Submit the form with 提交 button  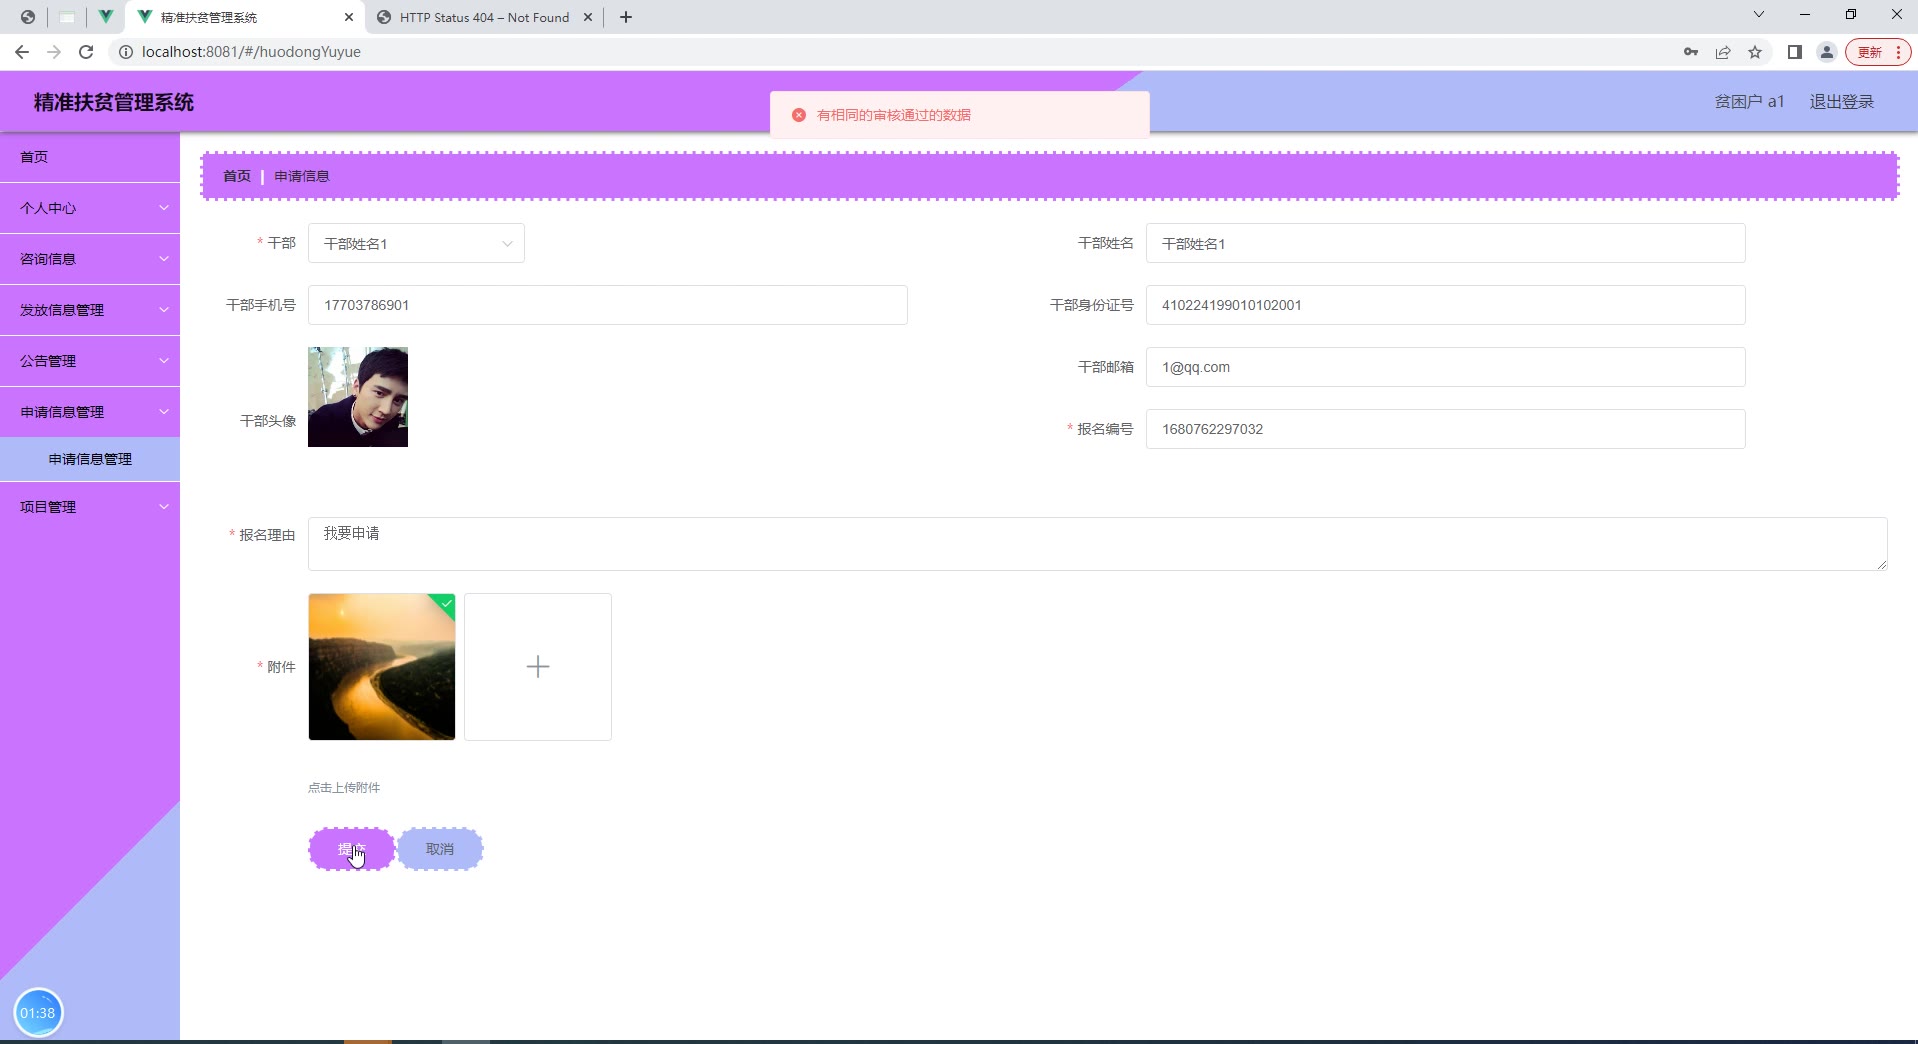click(351, 849)
